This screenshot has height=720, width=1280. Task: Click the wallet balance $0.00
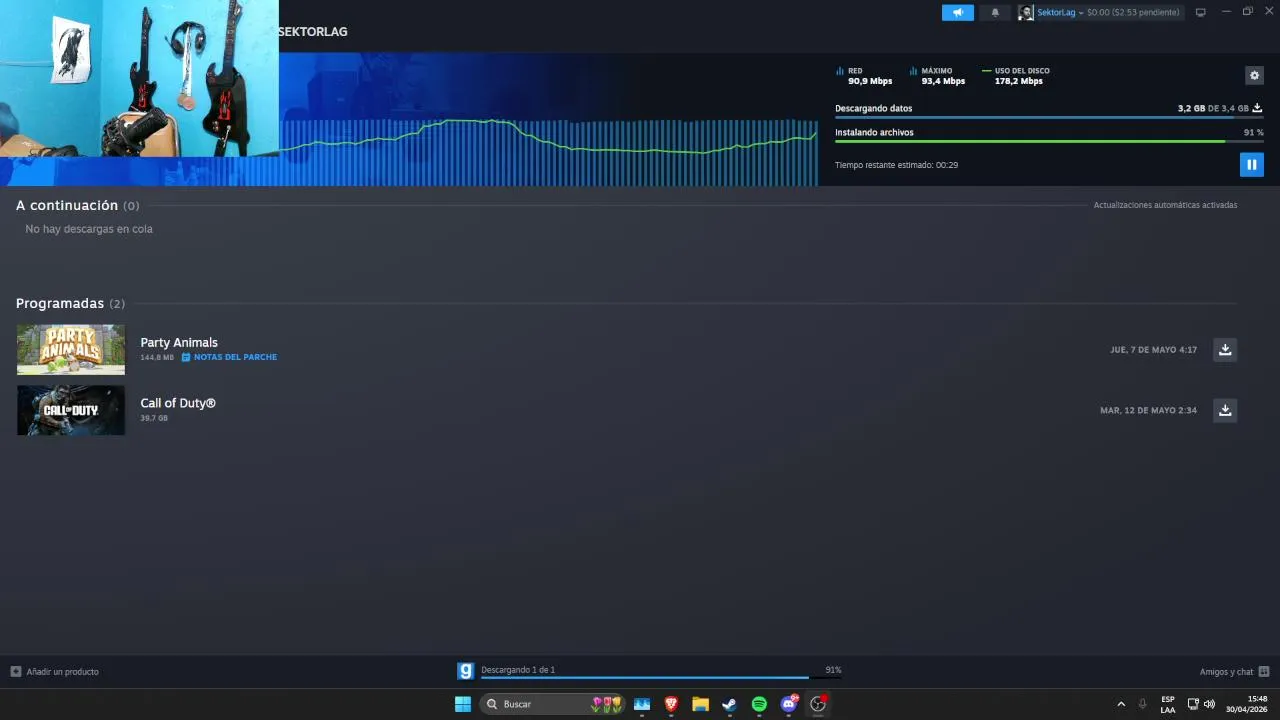pos(1098,12)
